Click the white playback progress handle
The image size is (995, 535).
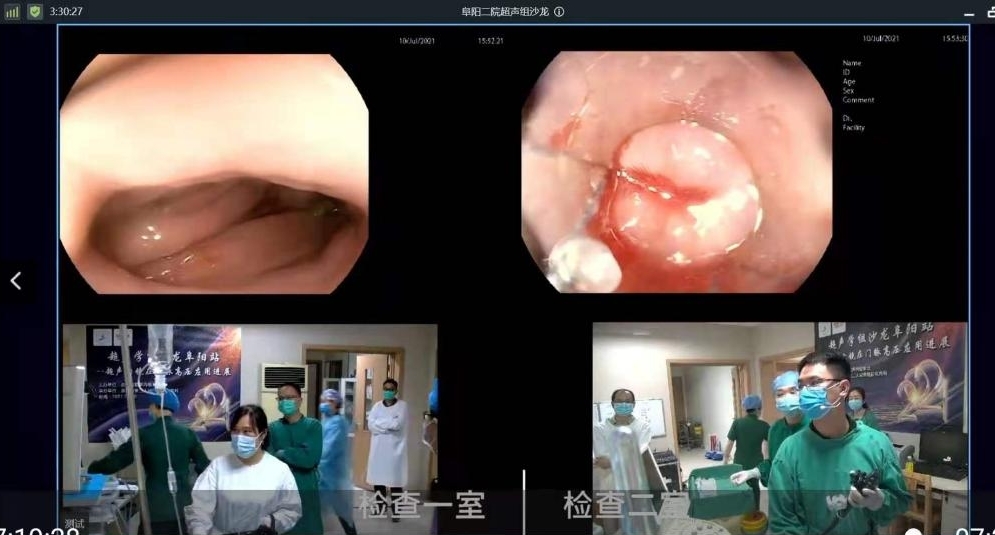[x=911, y=532]
